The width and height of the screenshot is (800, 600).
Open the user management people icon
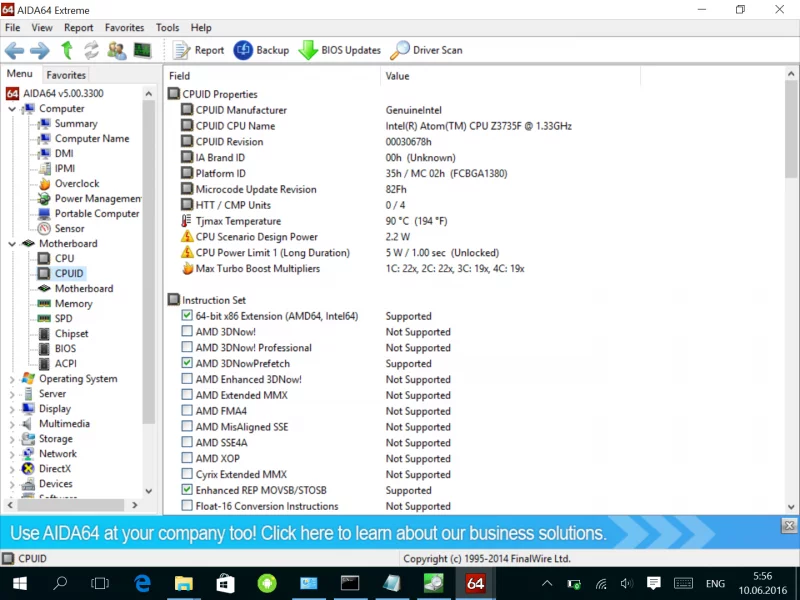[x=117, y=51]
